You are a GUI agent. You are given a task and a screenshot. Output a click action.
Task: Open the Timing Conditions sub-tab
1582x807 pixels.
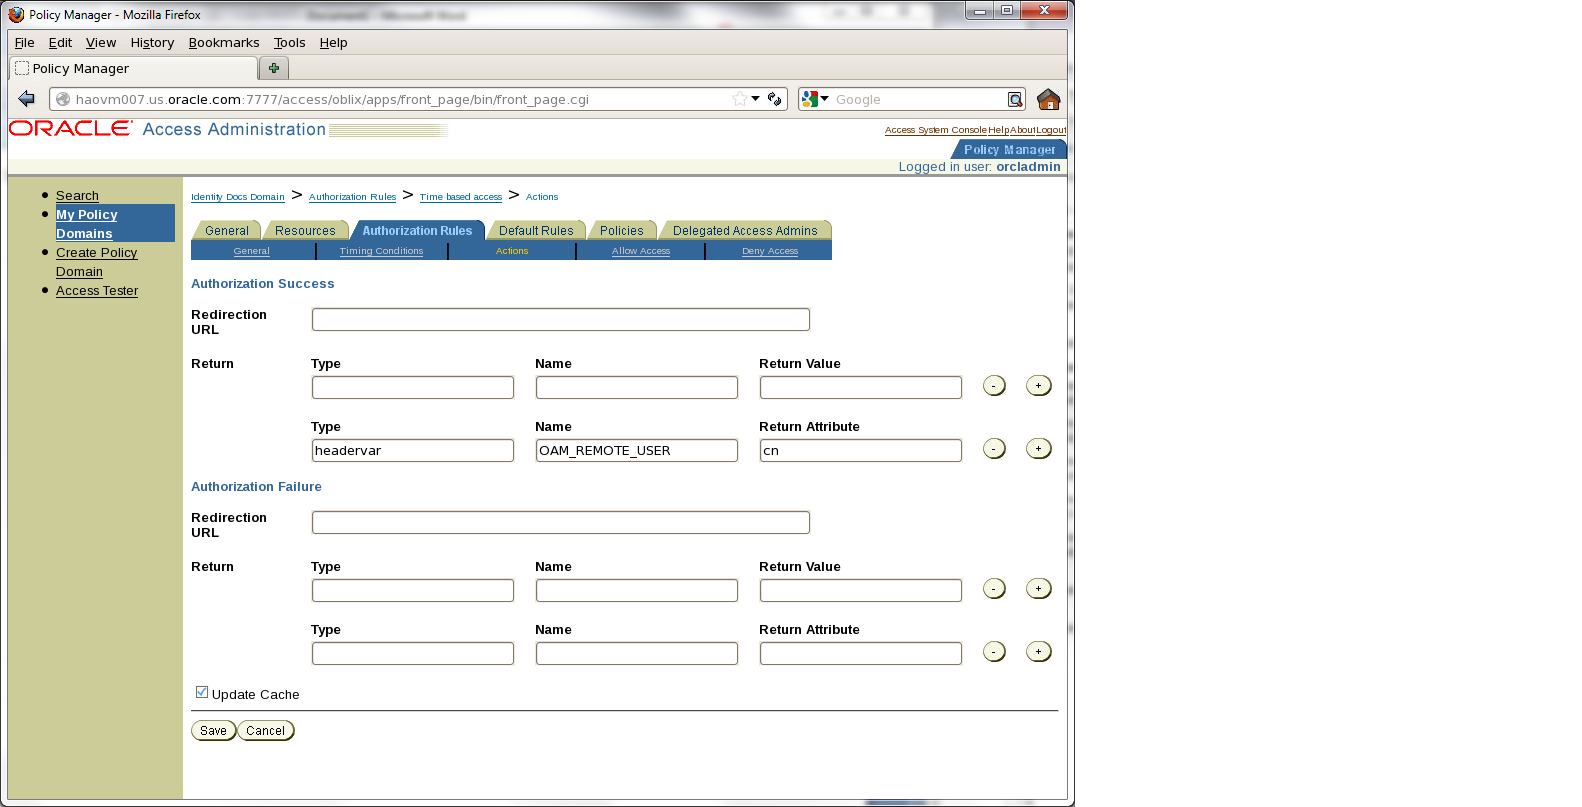tap(381, 251)
